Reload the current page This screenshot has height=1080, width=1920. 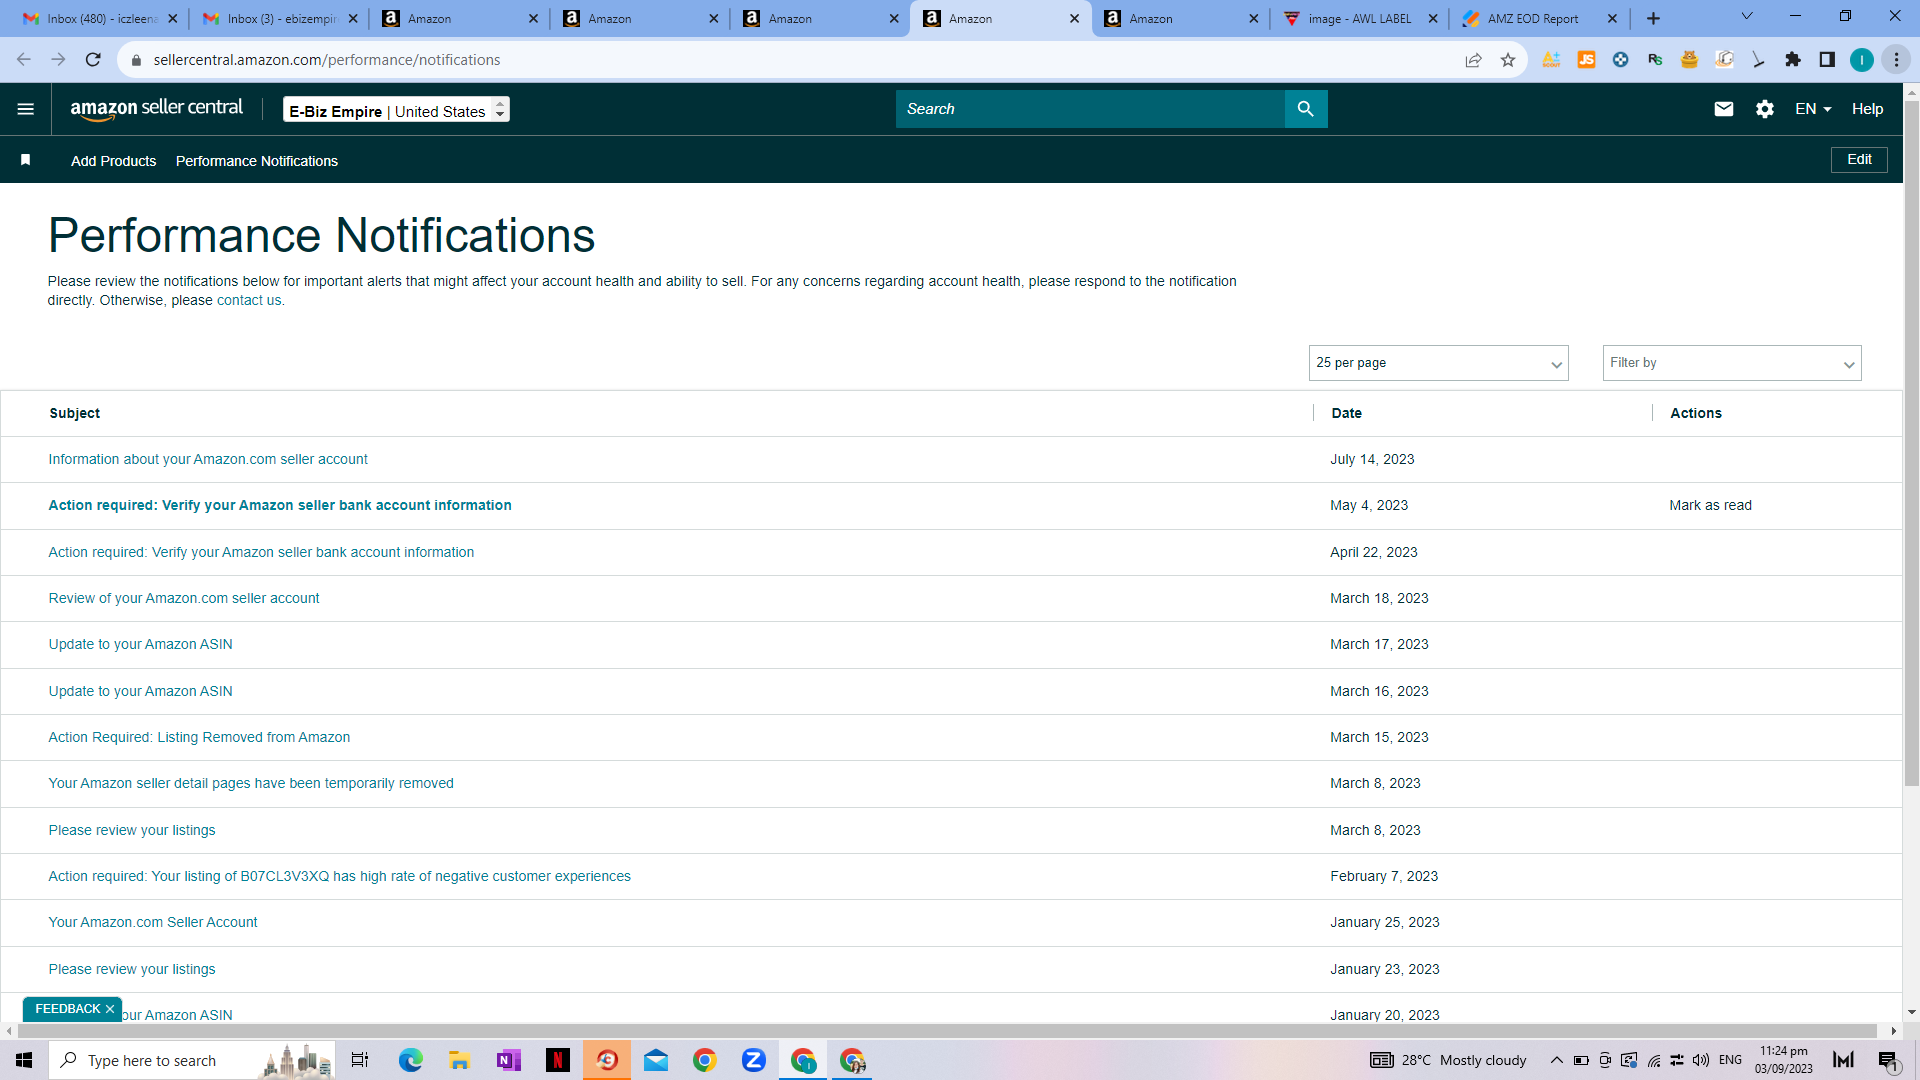point(93,60)
